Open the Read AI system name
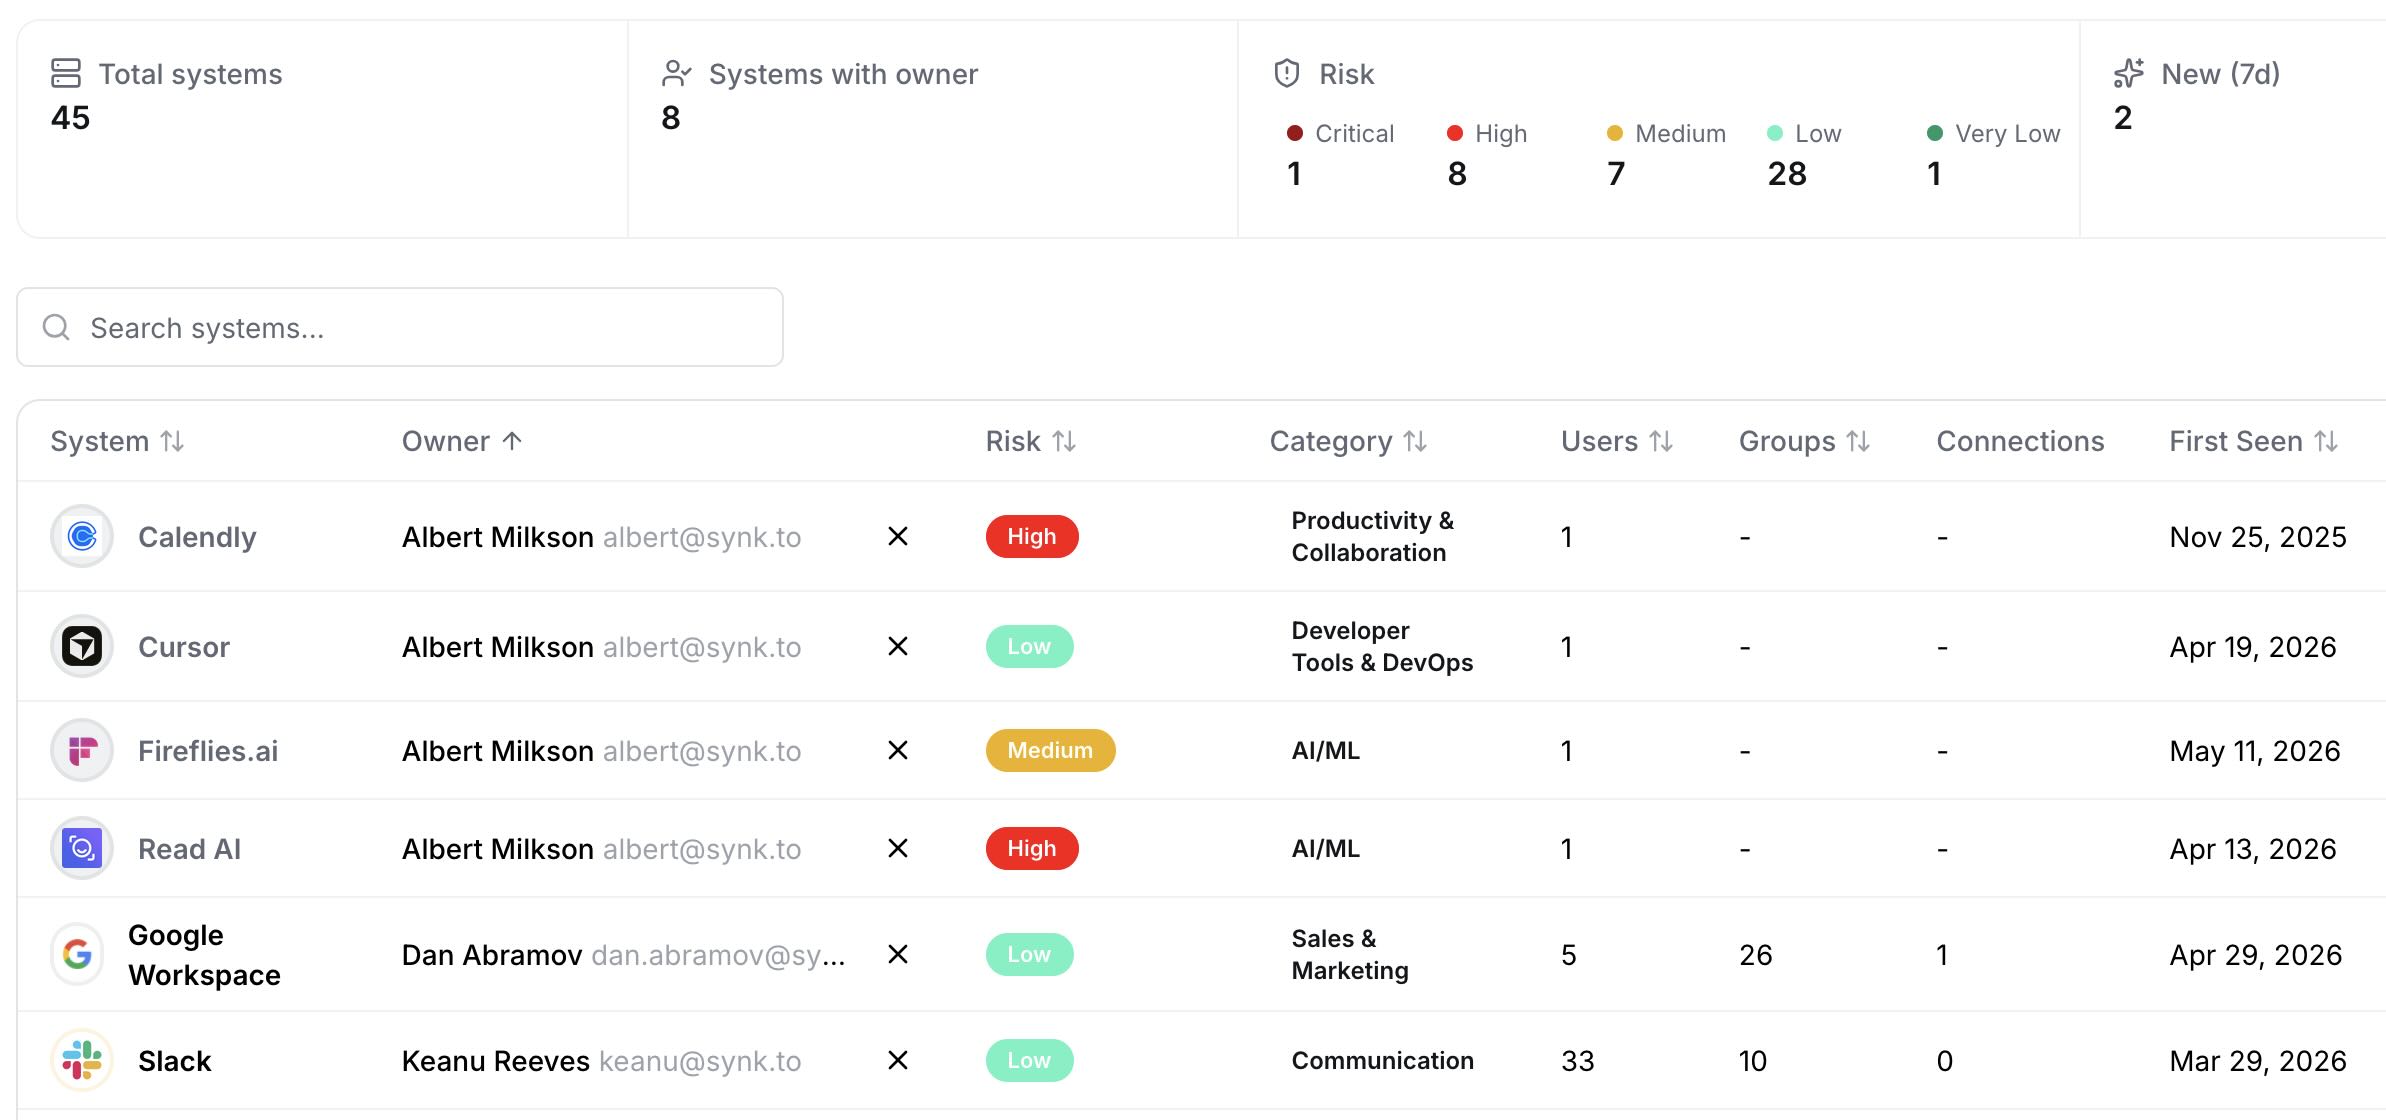The image size is (2386, 1120). pyautogui.click(x=189, y=849)
